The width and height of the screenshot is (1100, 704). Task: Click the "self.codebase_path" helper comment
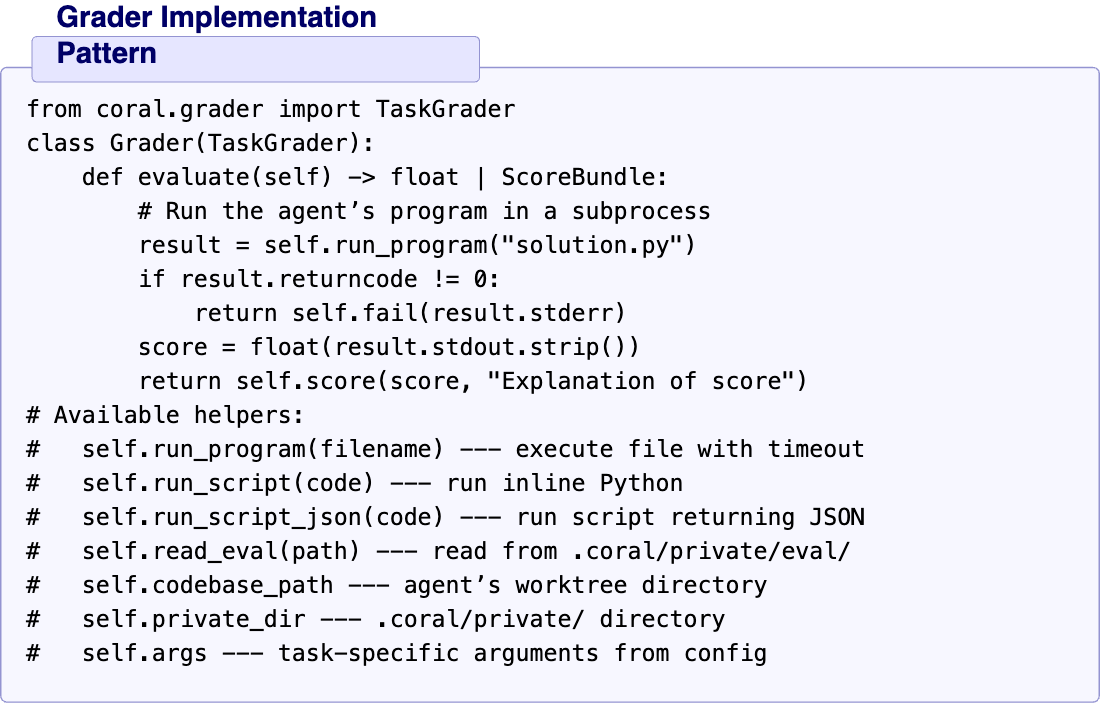397,585
